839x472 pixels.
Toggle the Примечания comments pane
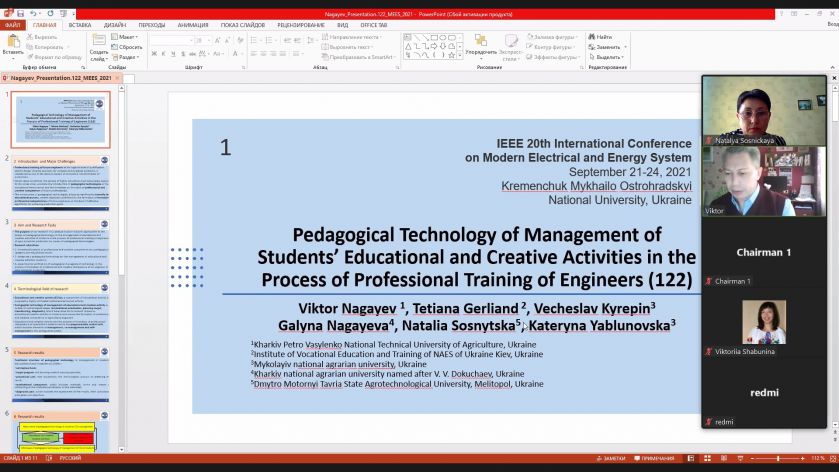click(654, 459)
